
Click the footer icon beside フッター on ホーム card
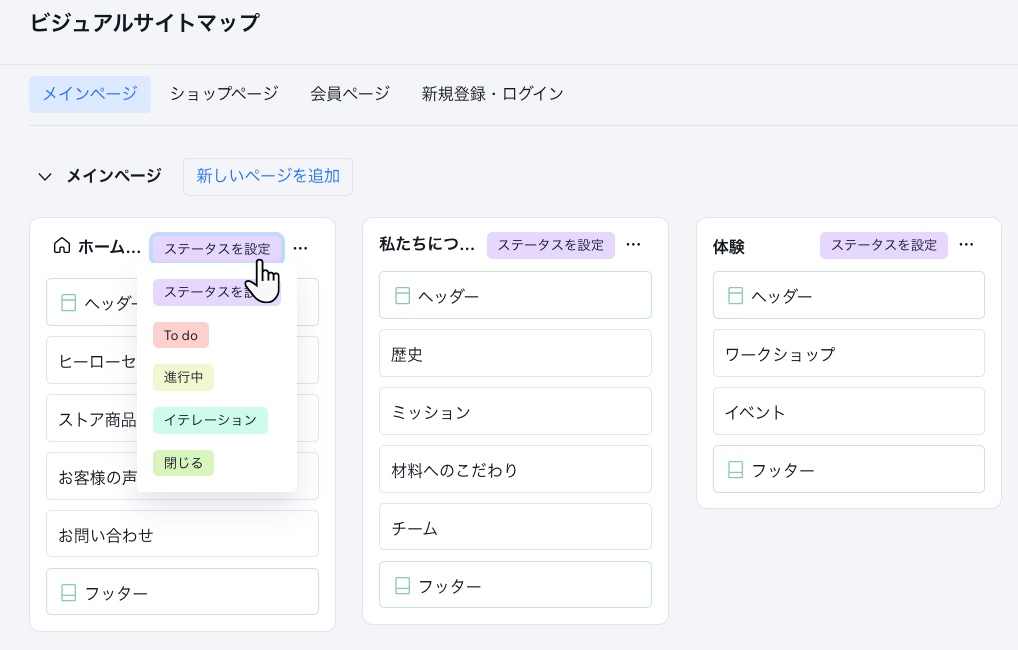69,592
